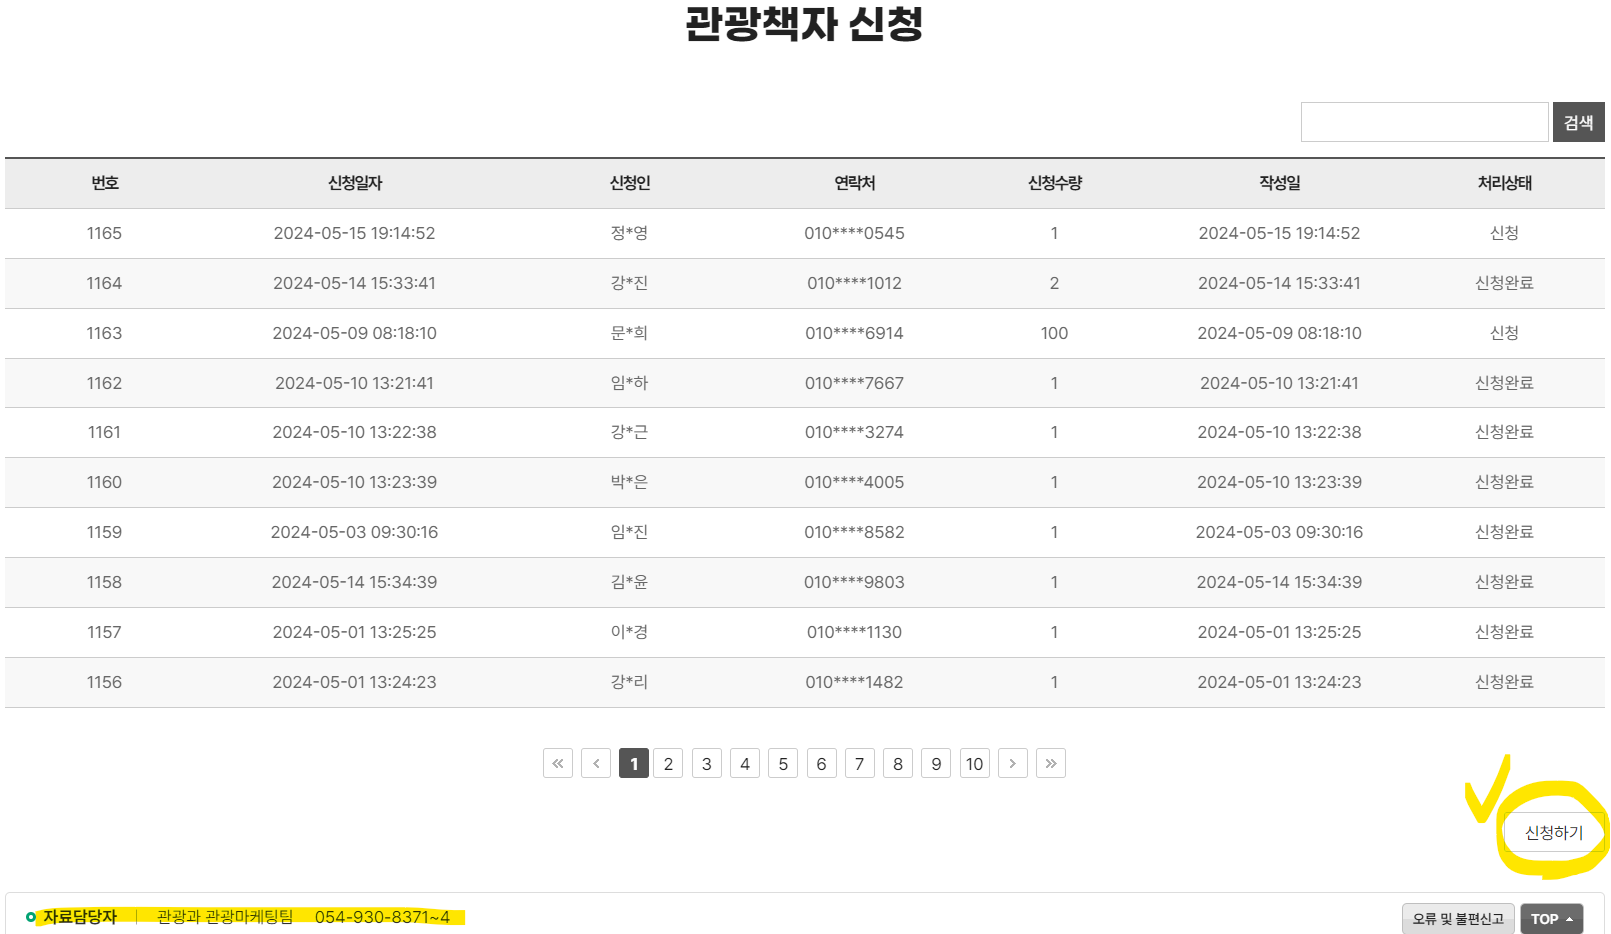The image size is (1611, 934).
Task: Click phone number 010****4005
Action: [x=855, y=482]
